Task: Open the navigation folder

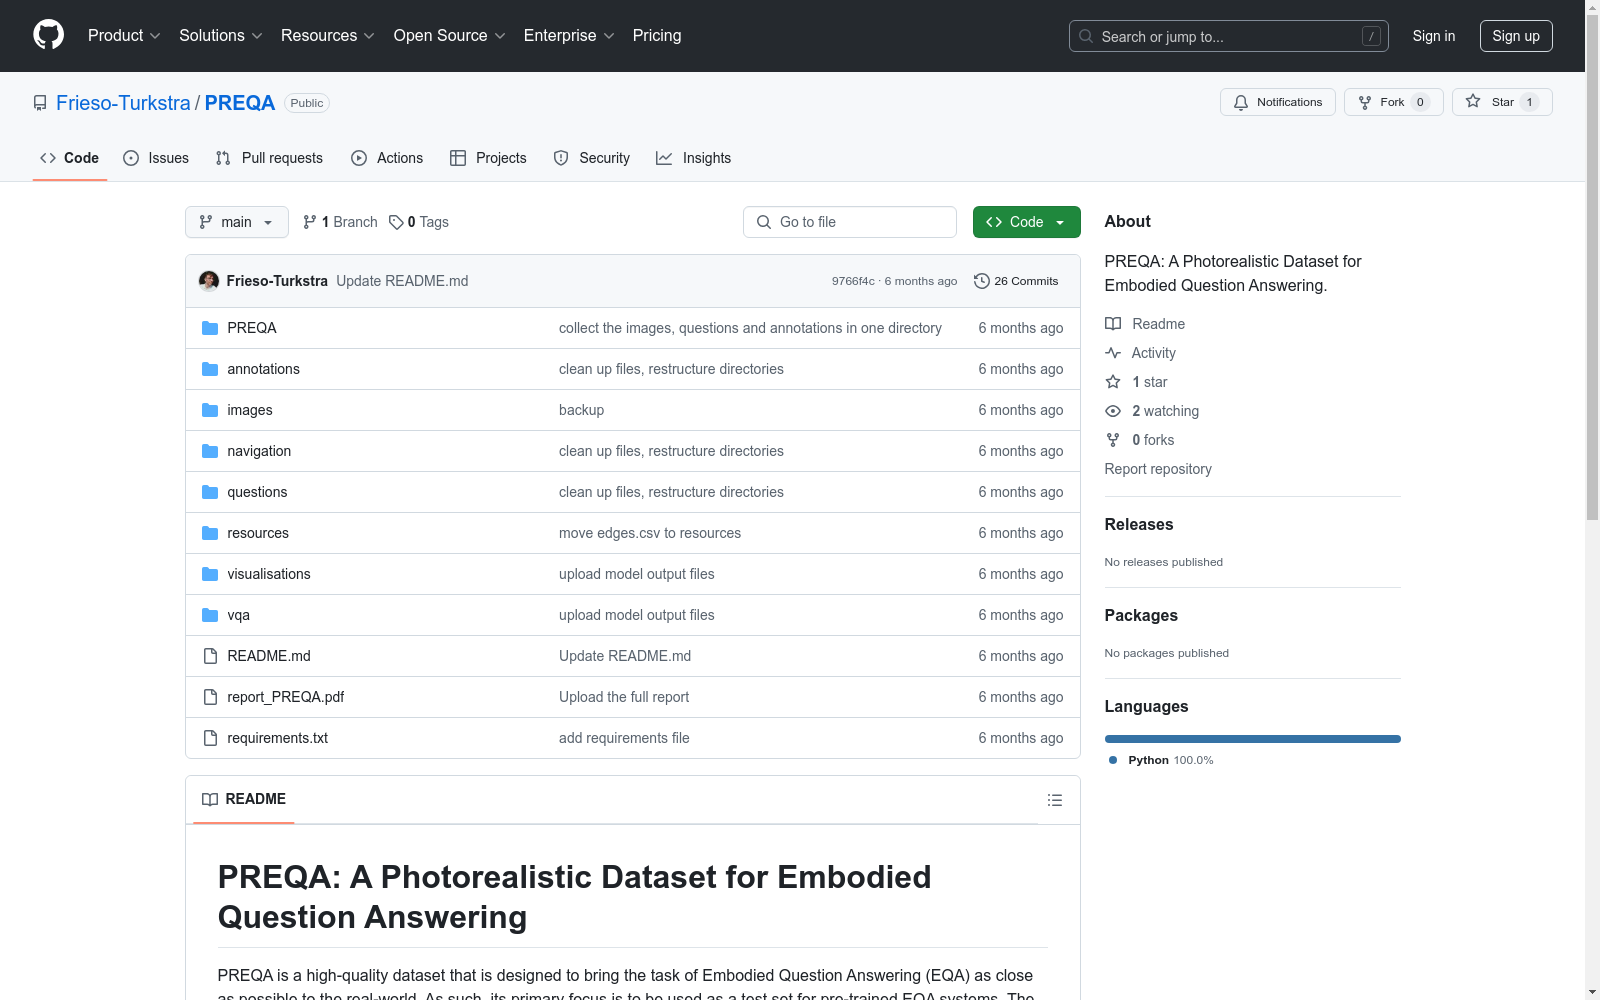Action: pos(259,451)
